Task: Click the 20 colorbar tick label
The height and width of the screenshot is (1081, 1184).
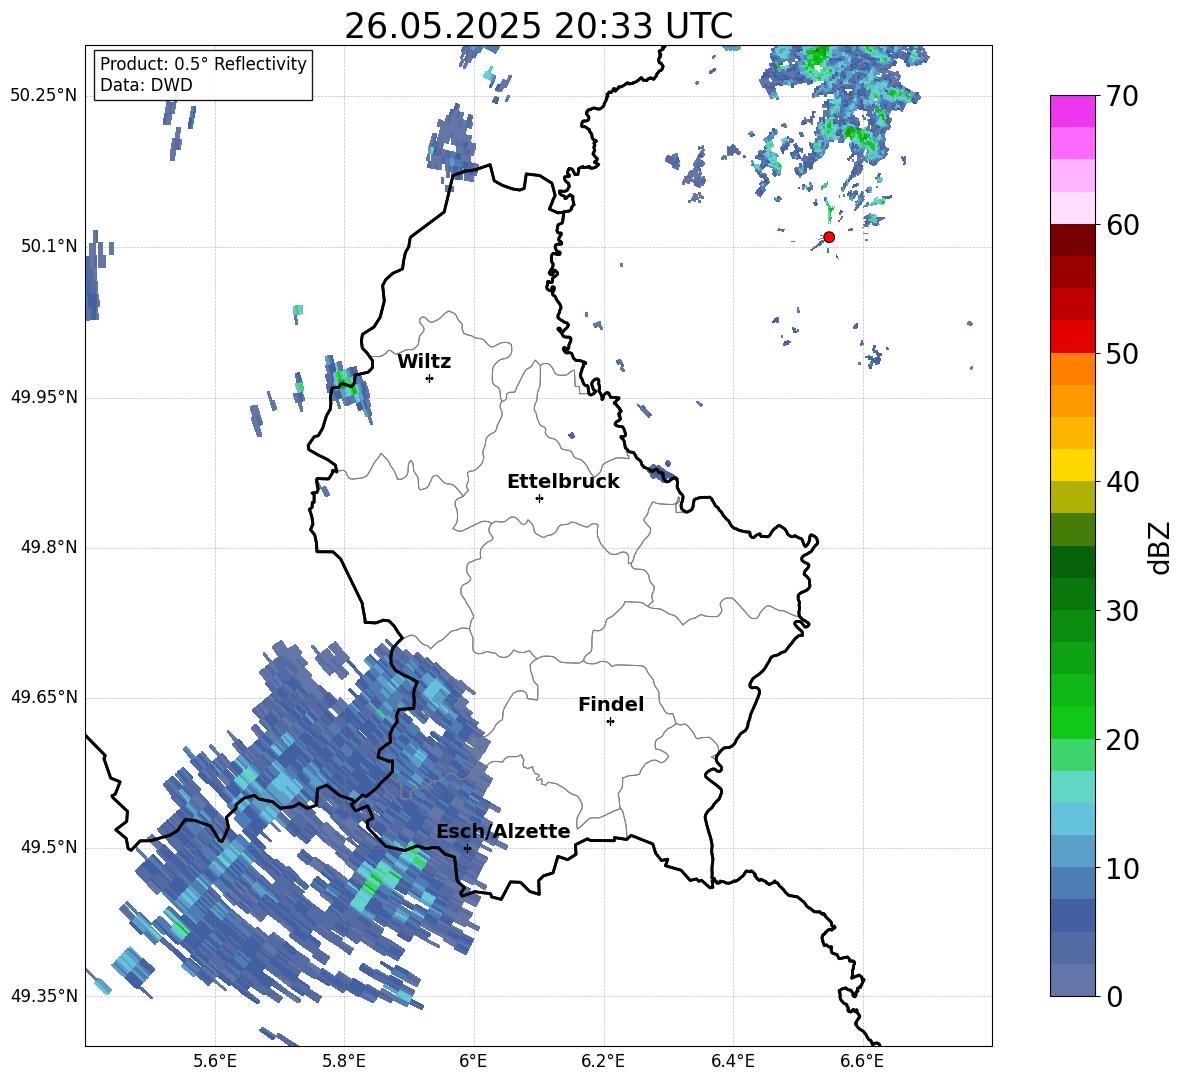Action: click(x=1122, y=740)
